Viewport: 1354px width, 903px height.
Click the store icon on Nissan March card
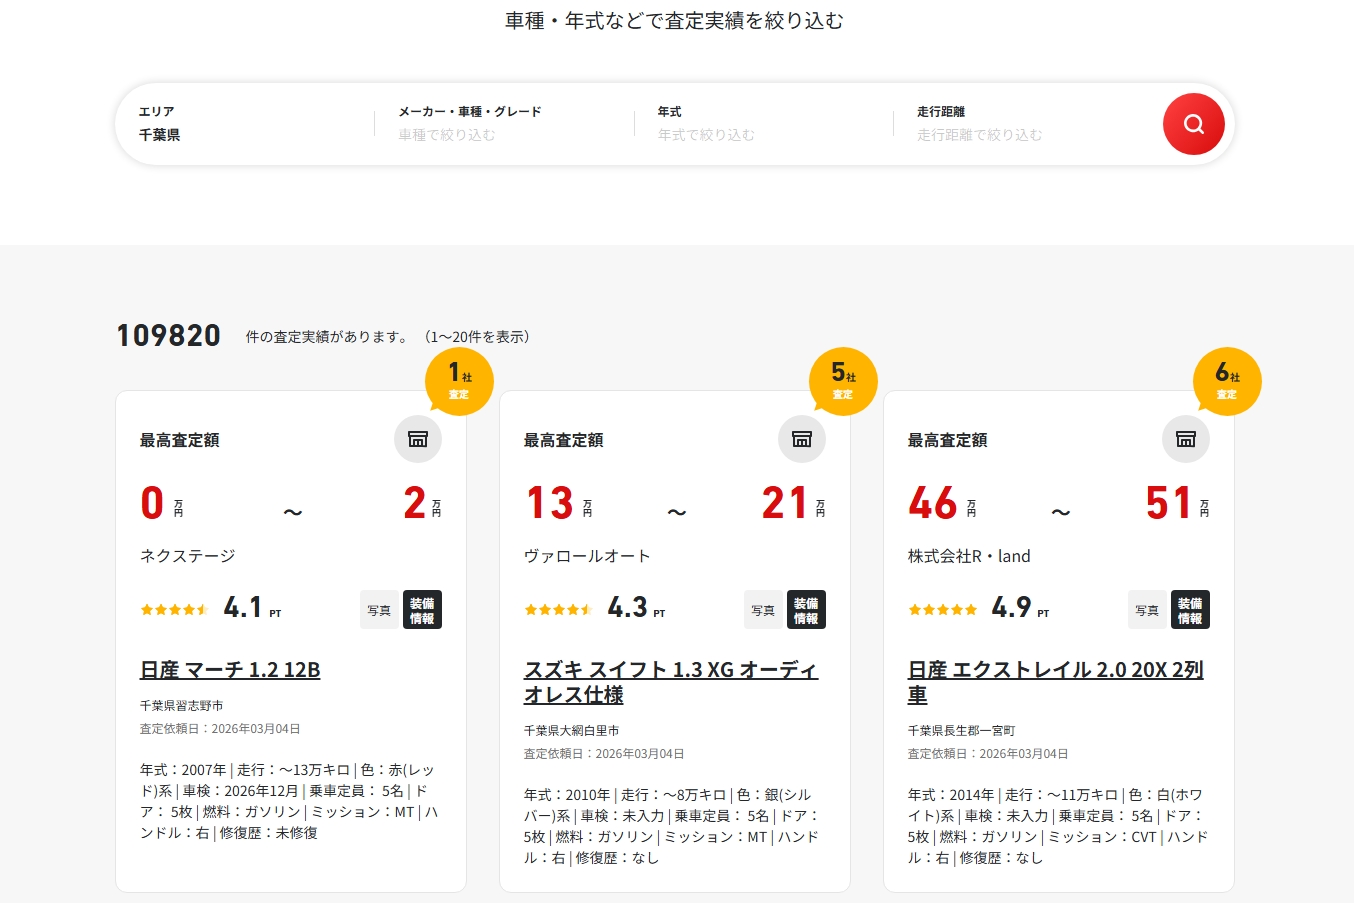tap(418, 439)
